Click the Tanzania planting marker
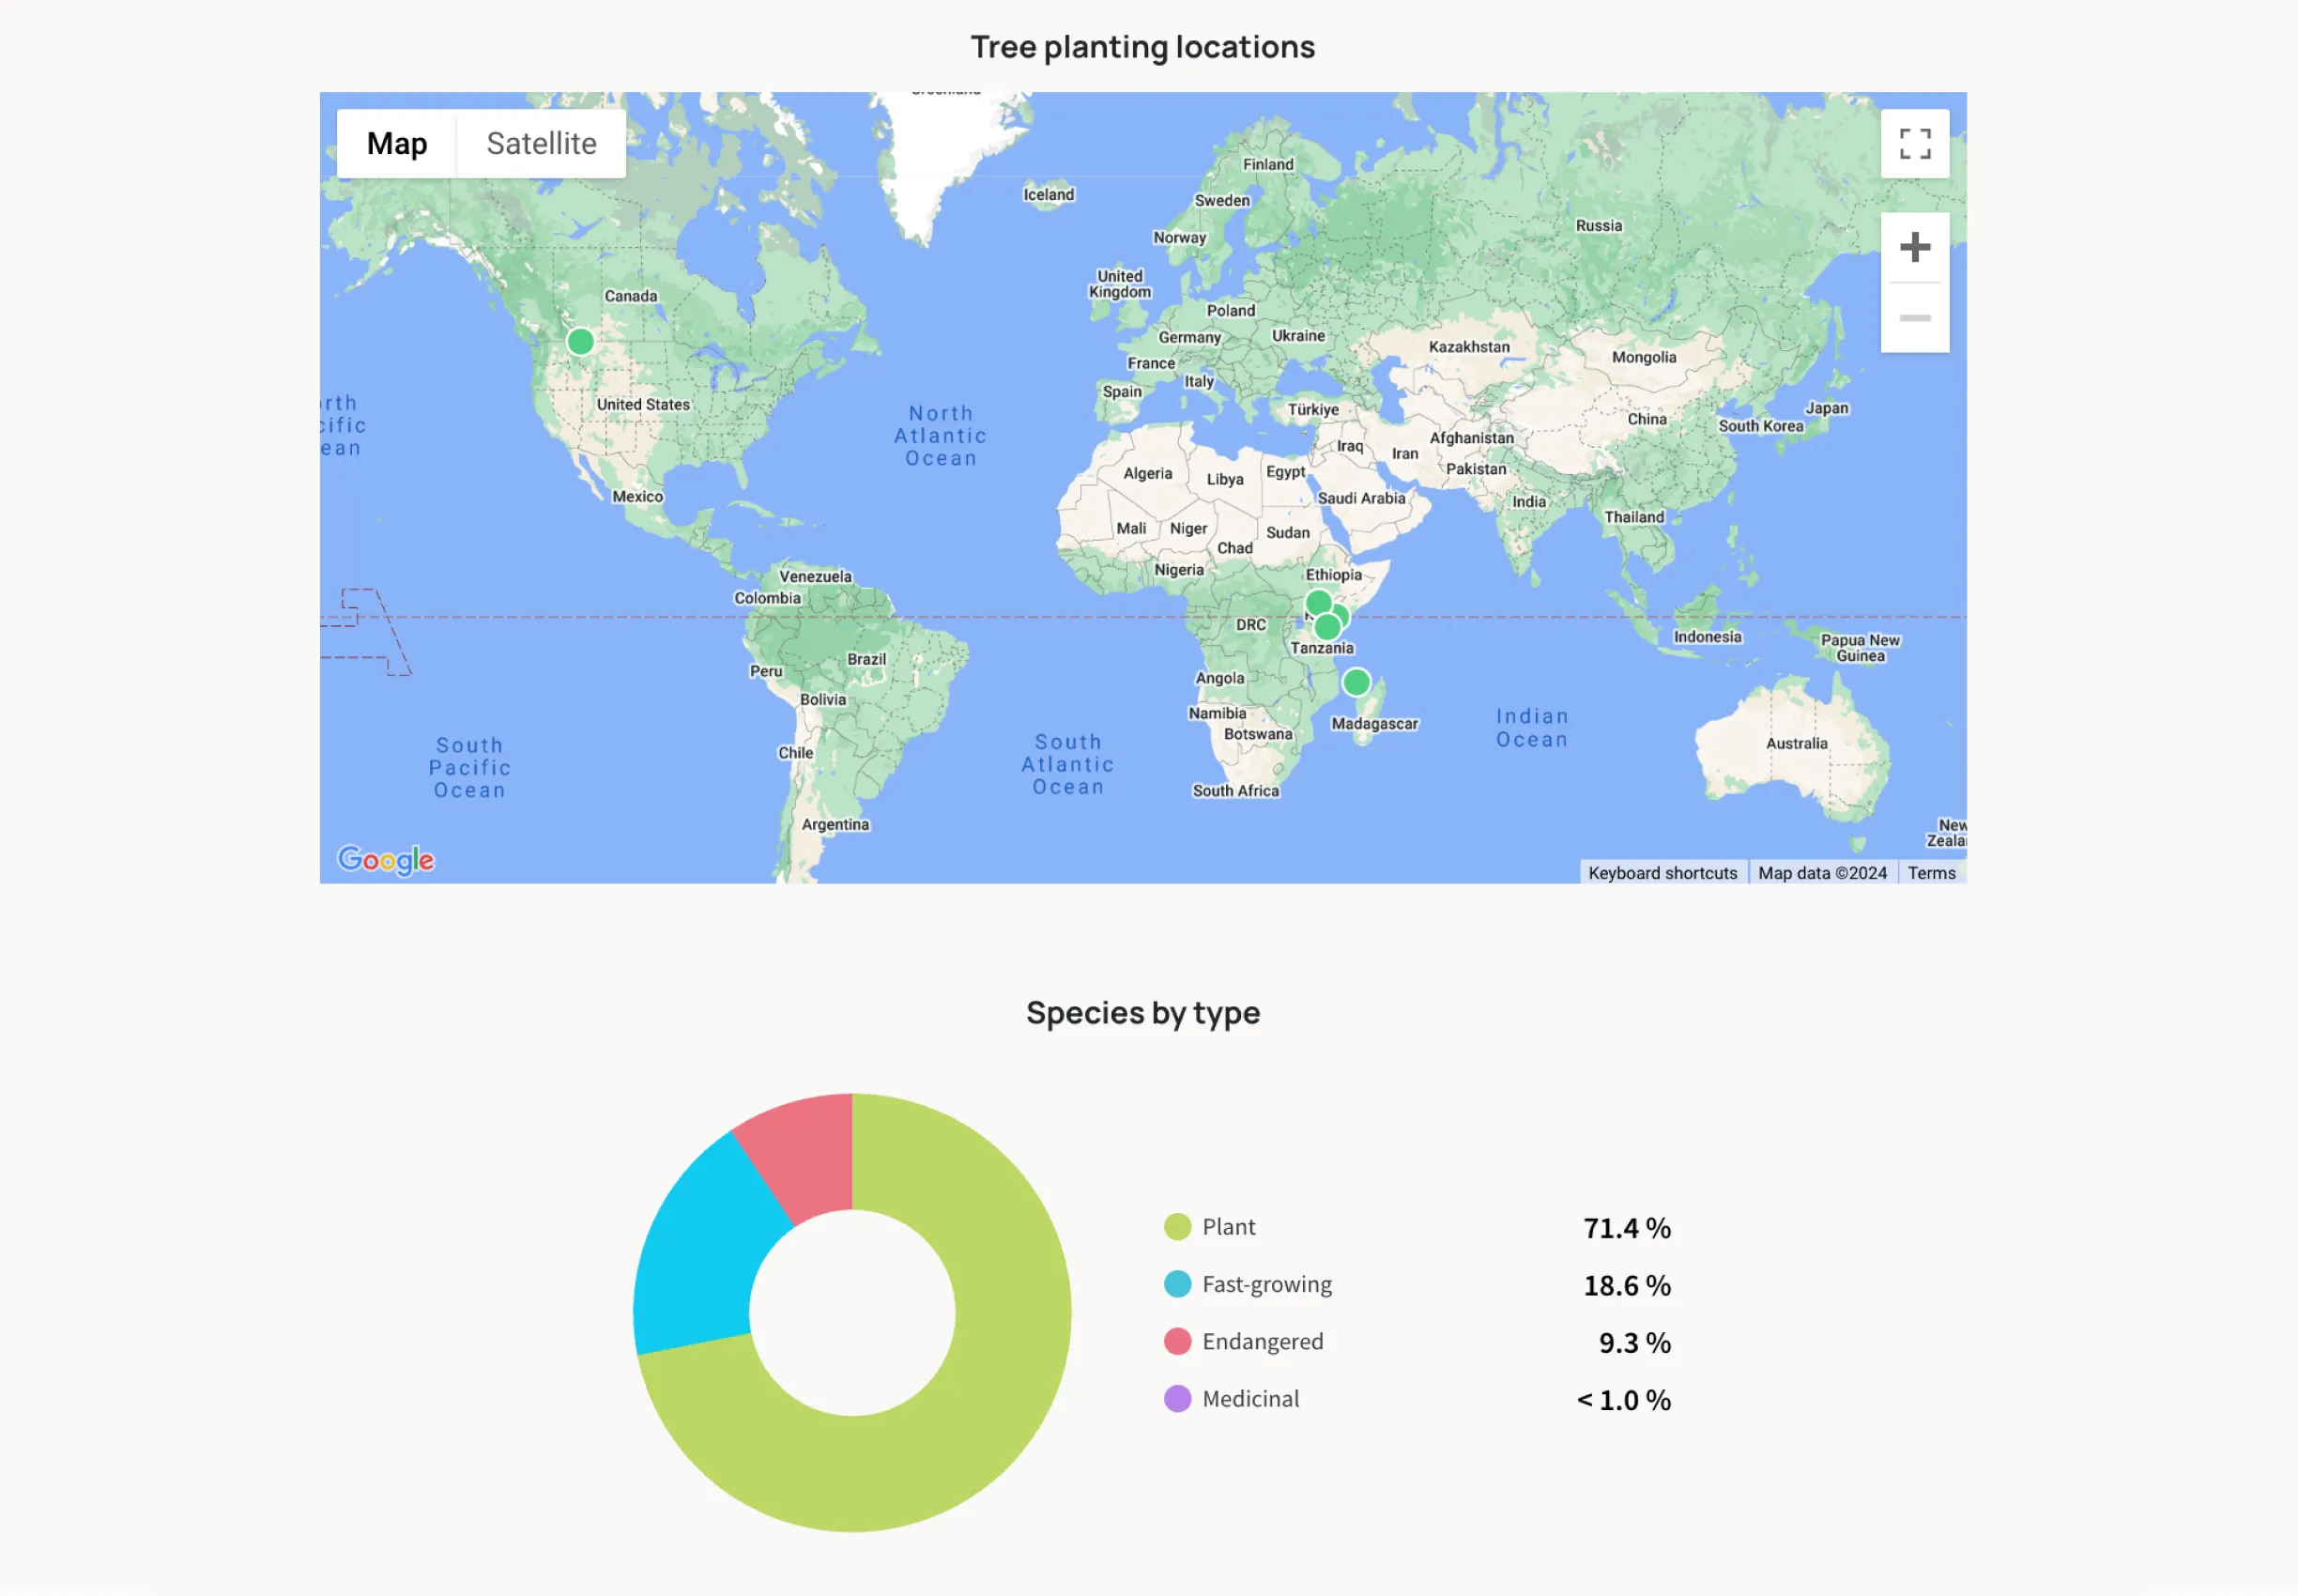Image resolution: width=2298 pixels, height=1596 pixels. 1326,629
